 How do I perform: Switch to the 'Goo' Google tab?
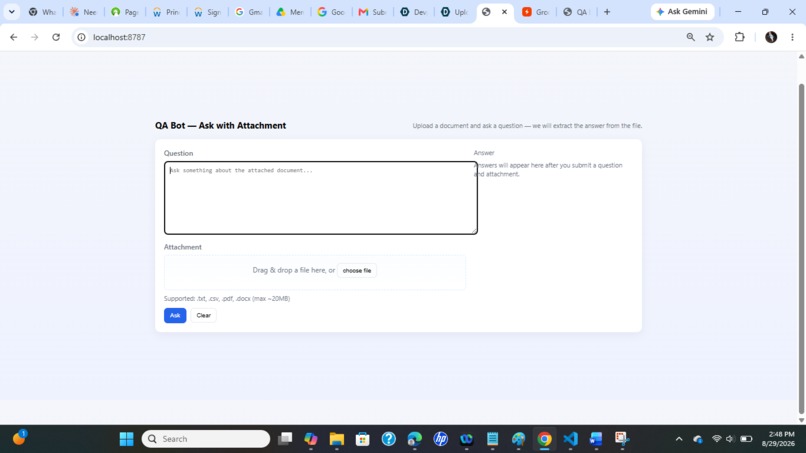[x=331, y=12]
